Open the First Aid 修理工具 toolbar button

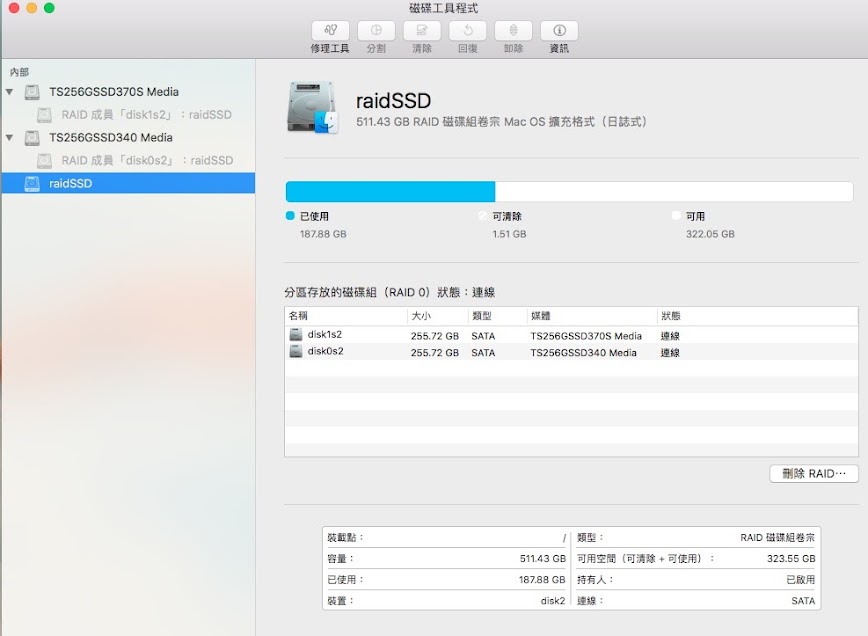[x=330, y=30]
